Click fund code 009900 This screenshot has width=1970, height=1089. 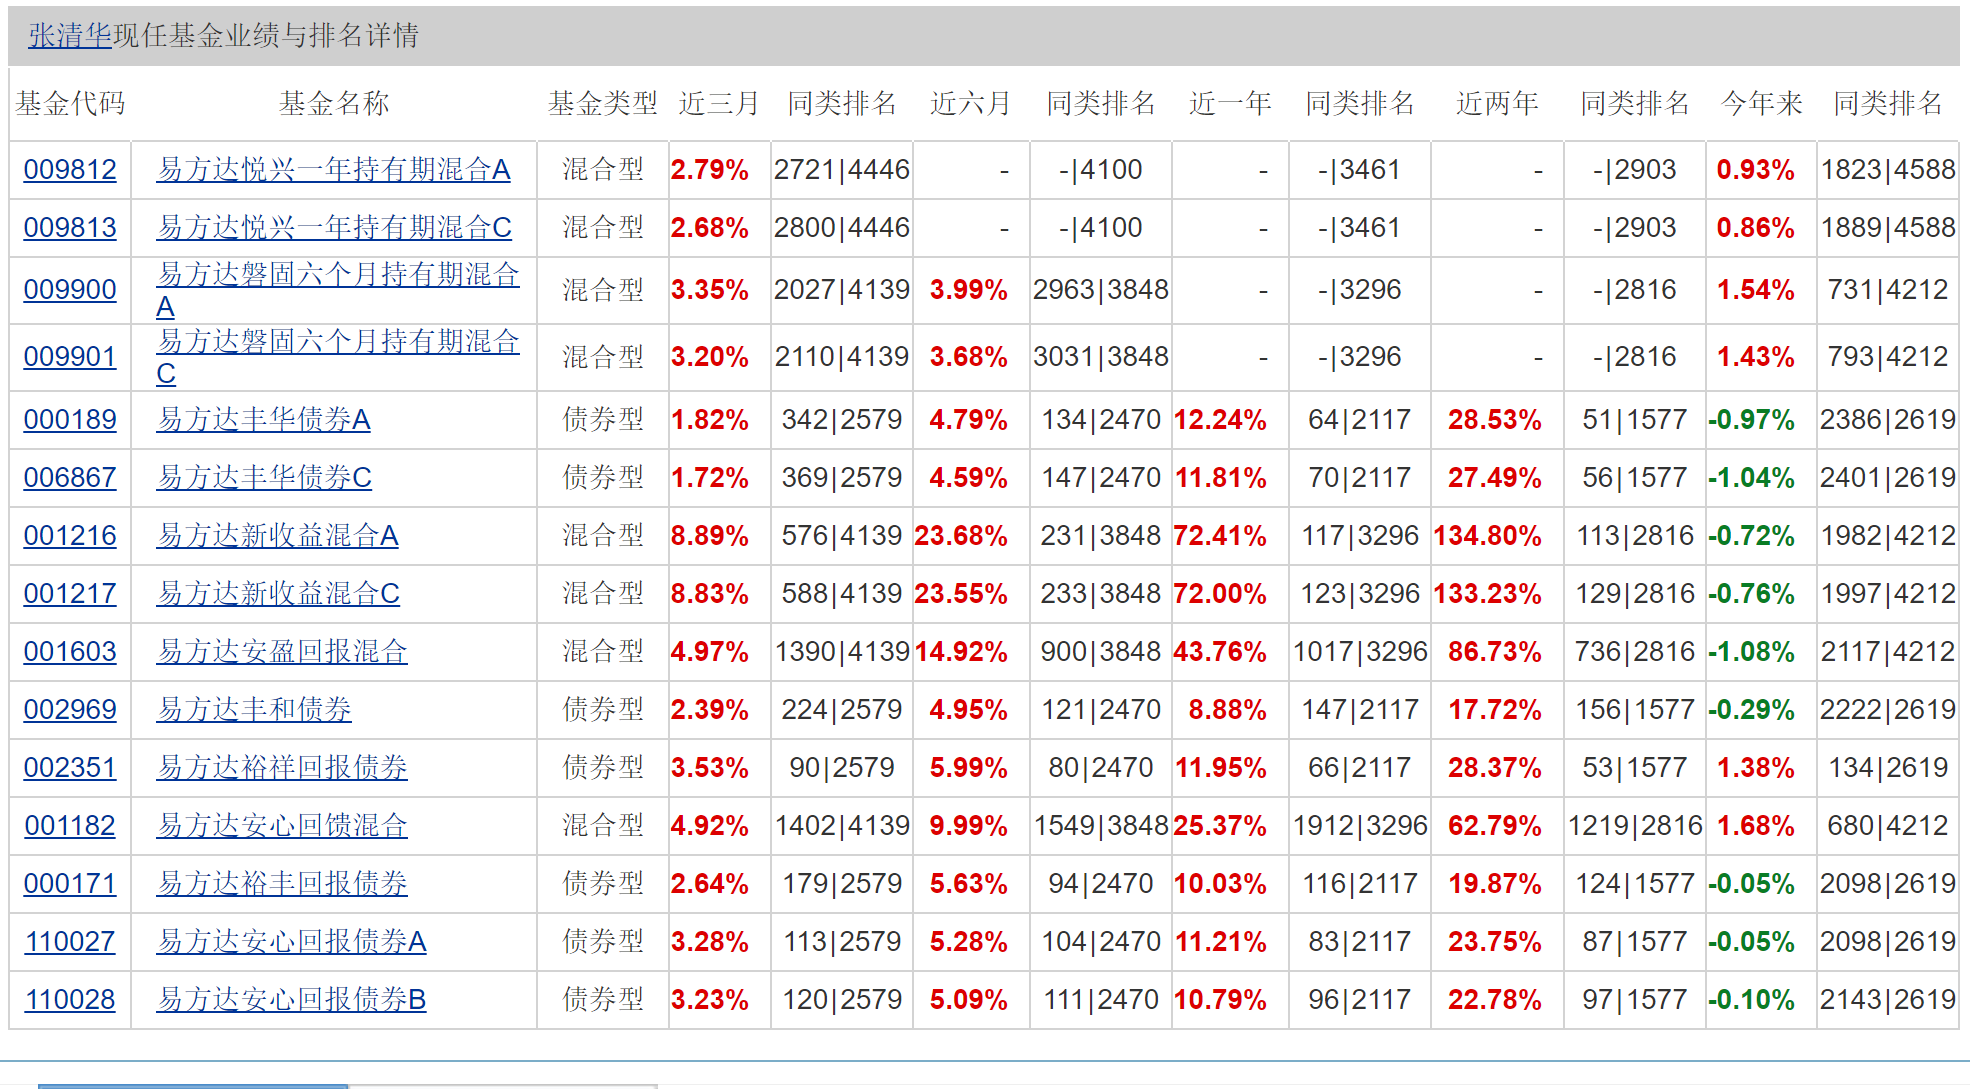coord(70,290)
